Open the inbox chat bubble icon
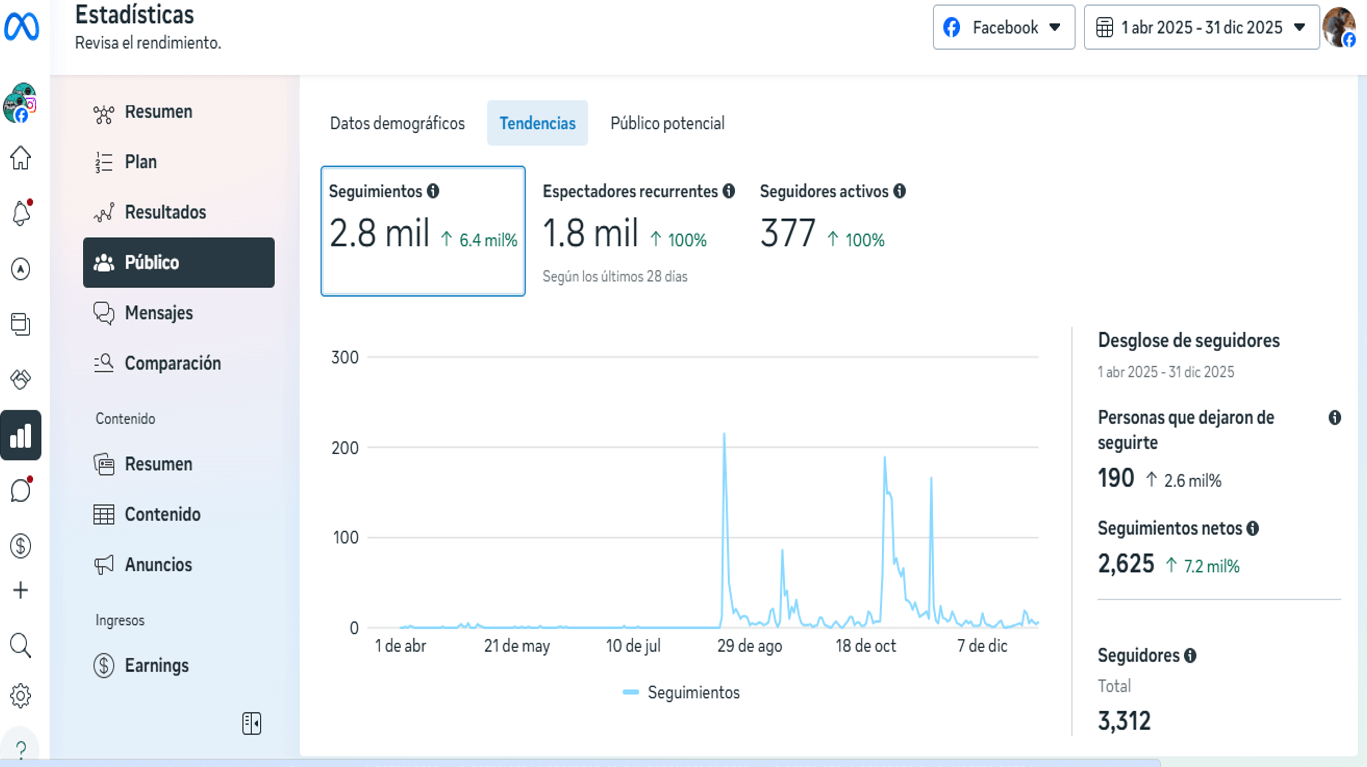Image resolution: width=1367 pixels, height=767 pixels. point(20,490)
